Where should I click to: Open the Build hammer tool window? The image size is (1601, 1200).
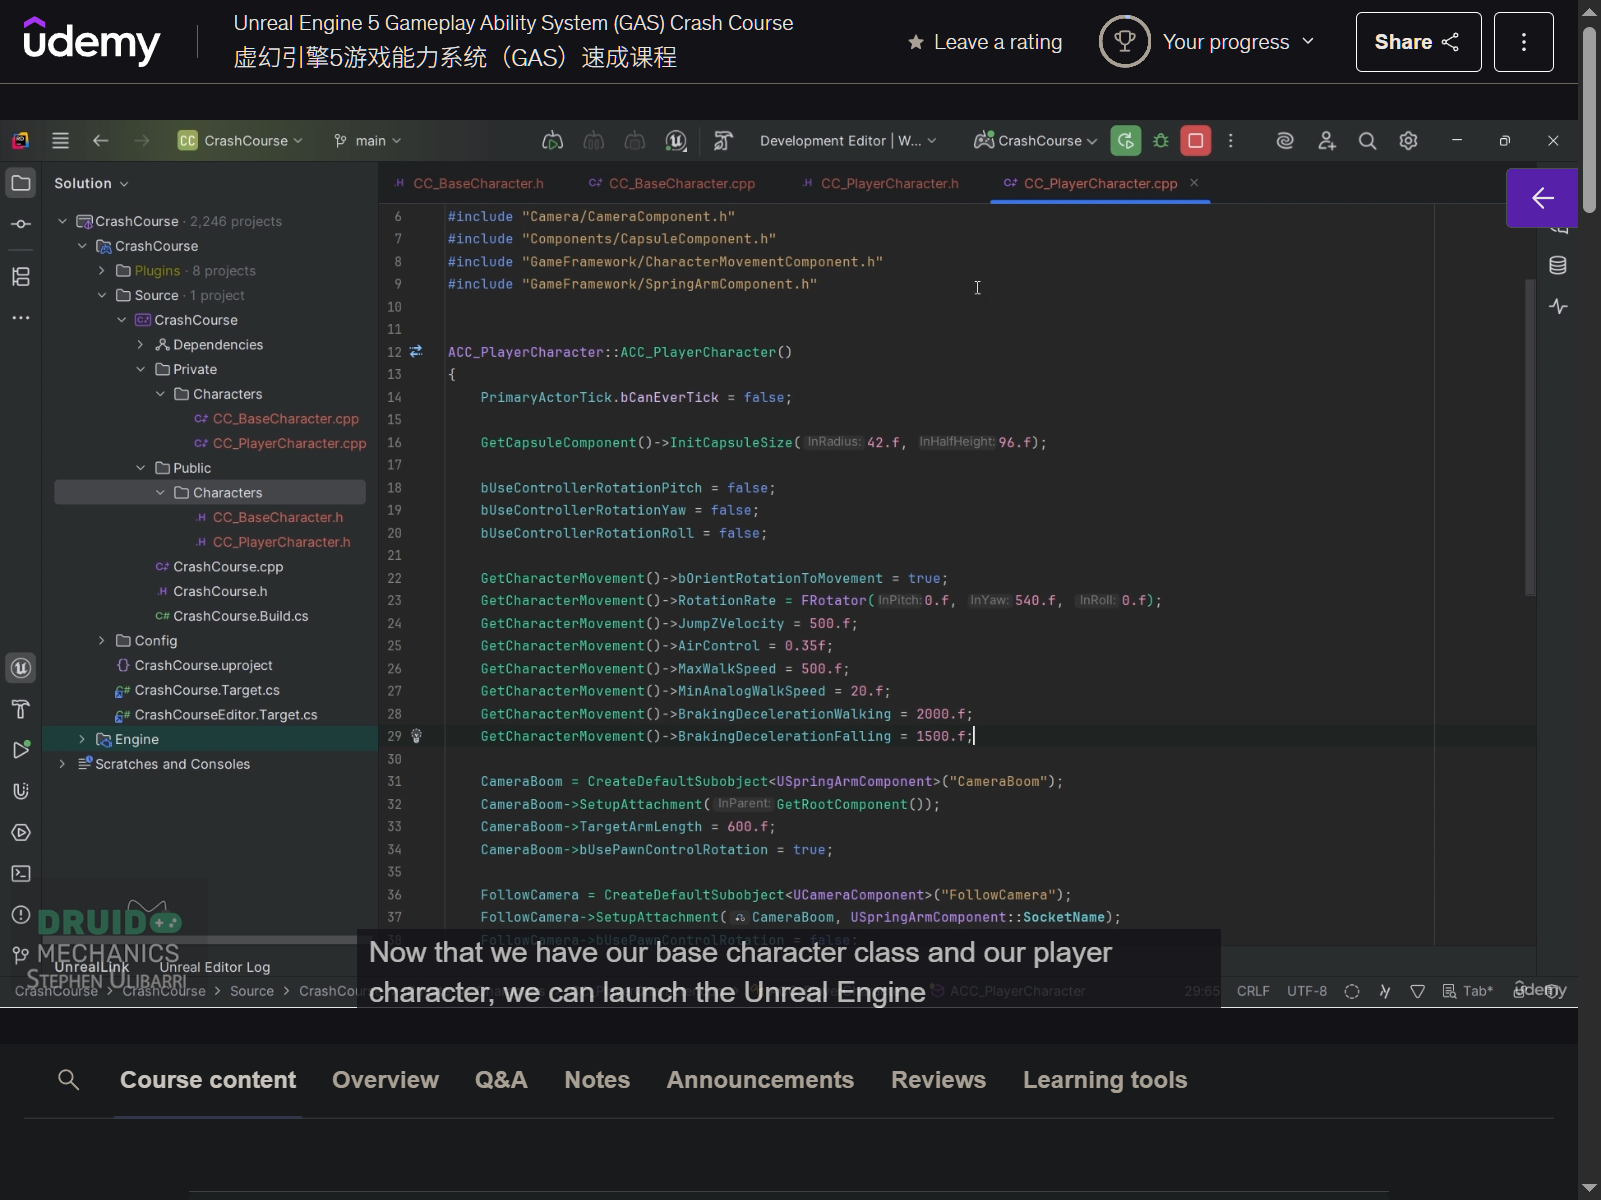click(x=21, y=709)
